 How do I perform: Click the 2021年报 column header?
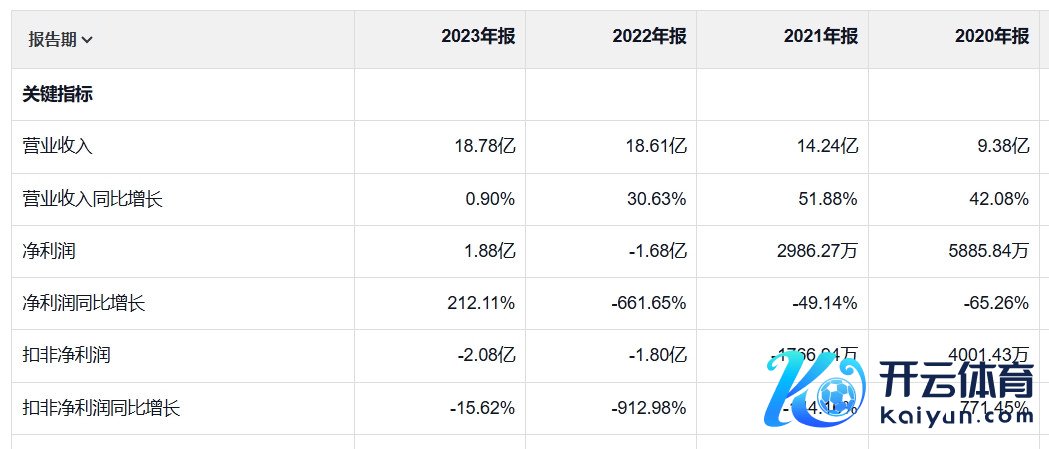[821, 37]
